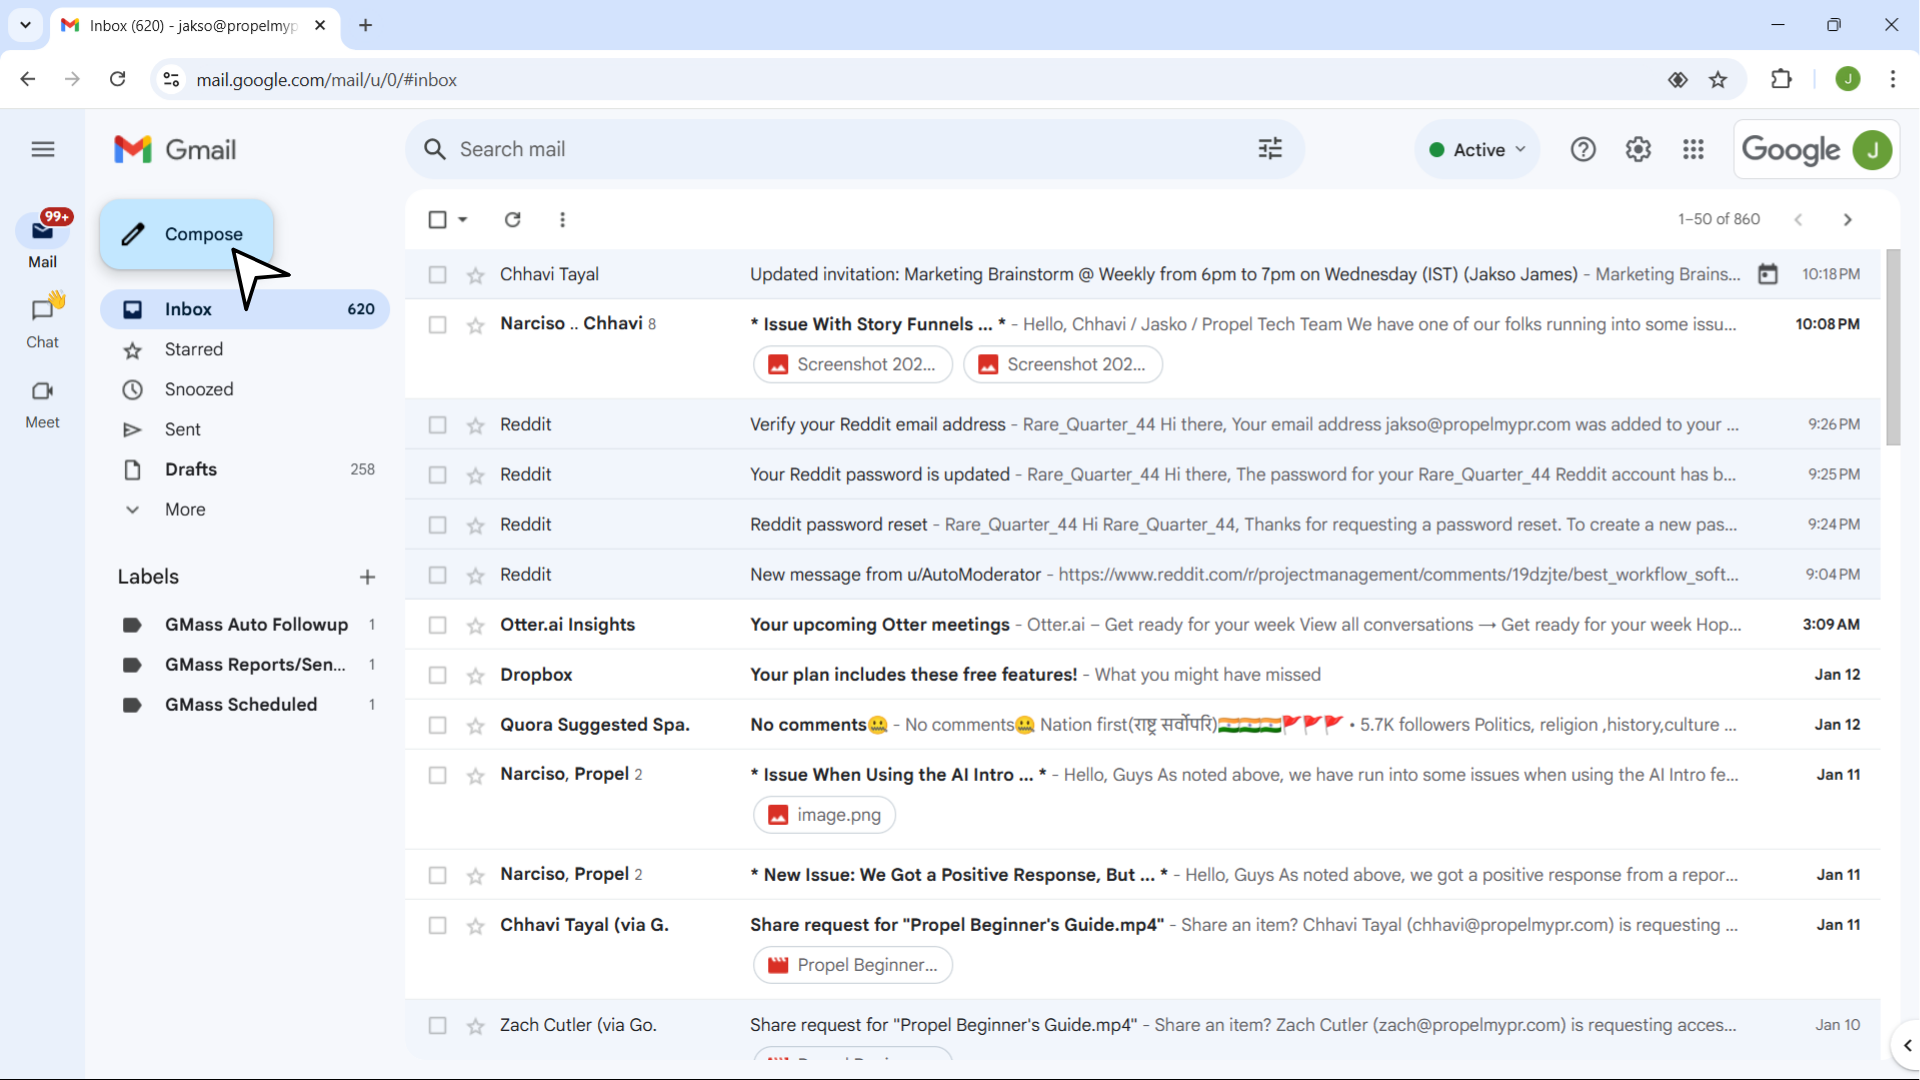Select the Dropbox email checkbox

coord(437,675)
